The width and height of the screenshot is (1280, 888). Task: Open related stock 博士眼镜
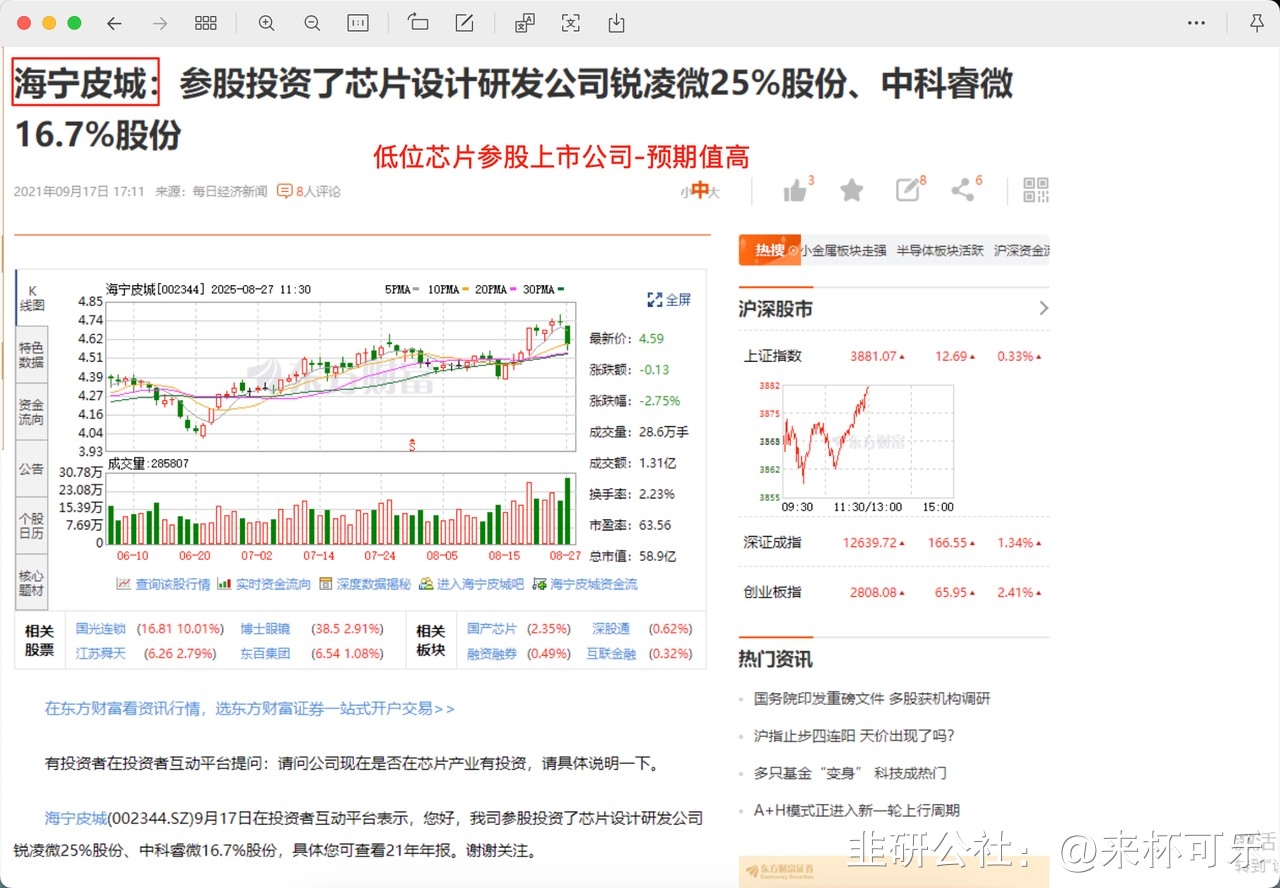pyautogui.click(x=265, y=629)
